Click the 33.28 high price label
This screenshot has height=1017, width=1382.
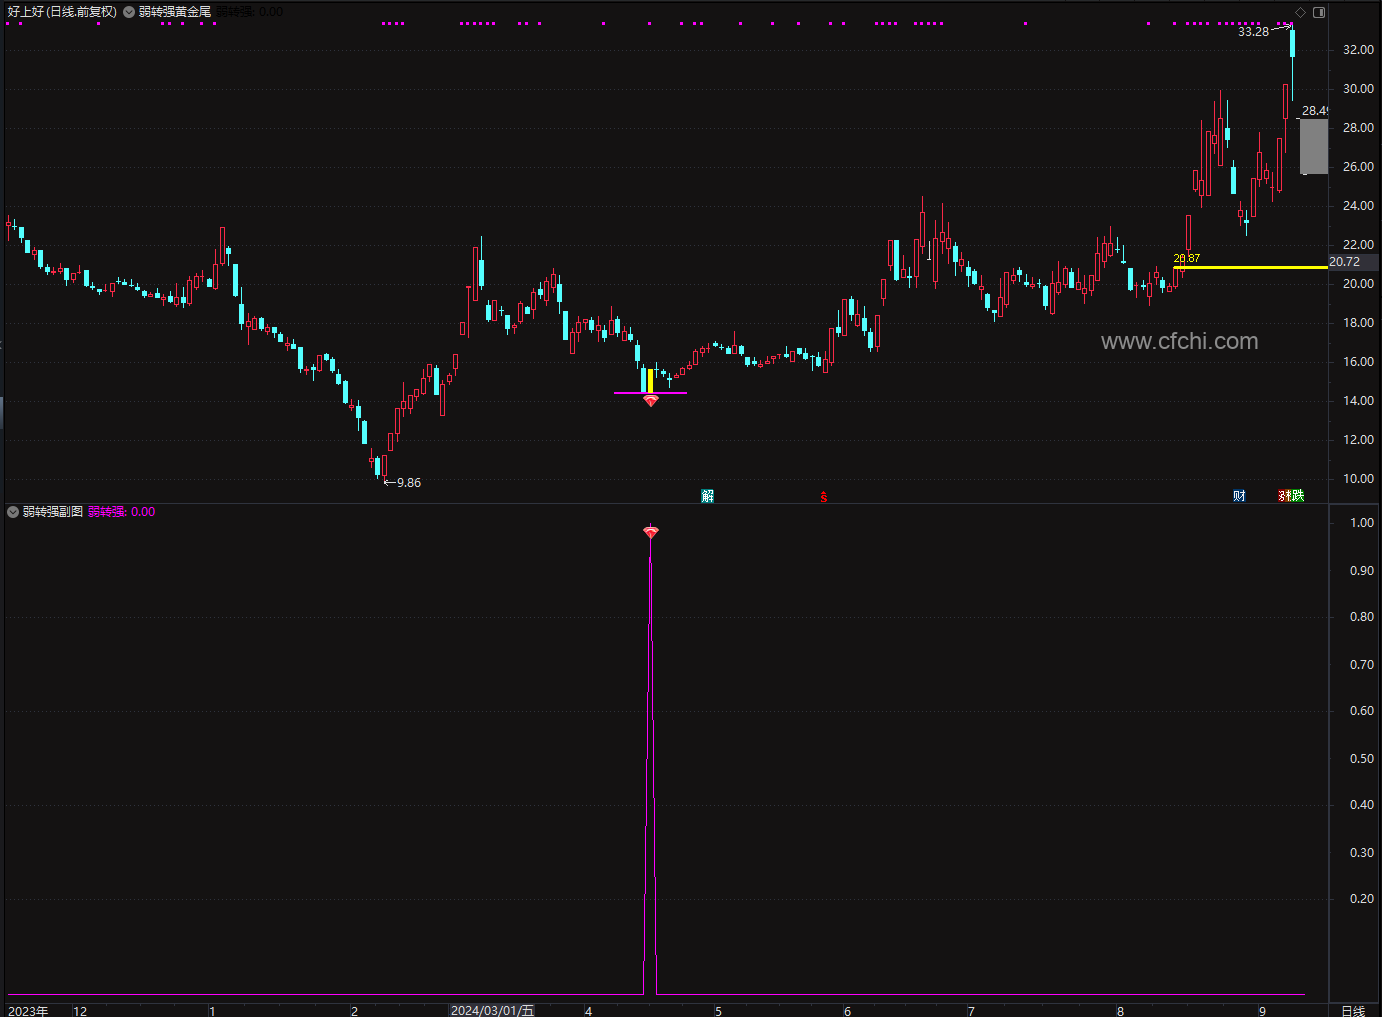[x=1253, y=32]
